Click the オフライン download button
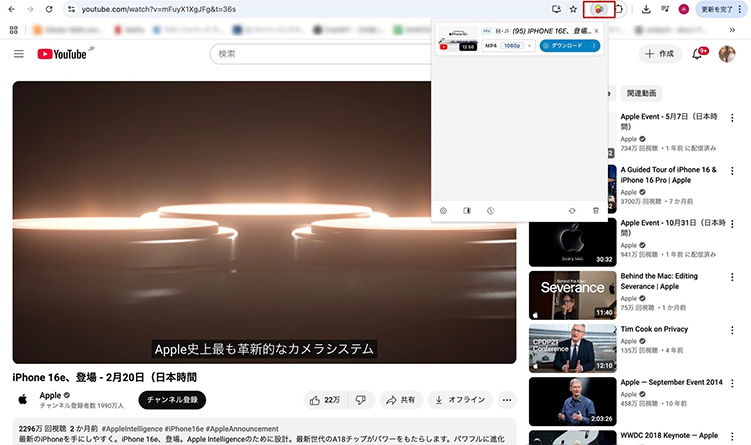The width and height of the screenshot is (751, 445). (x=460, y=400)
